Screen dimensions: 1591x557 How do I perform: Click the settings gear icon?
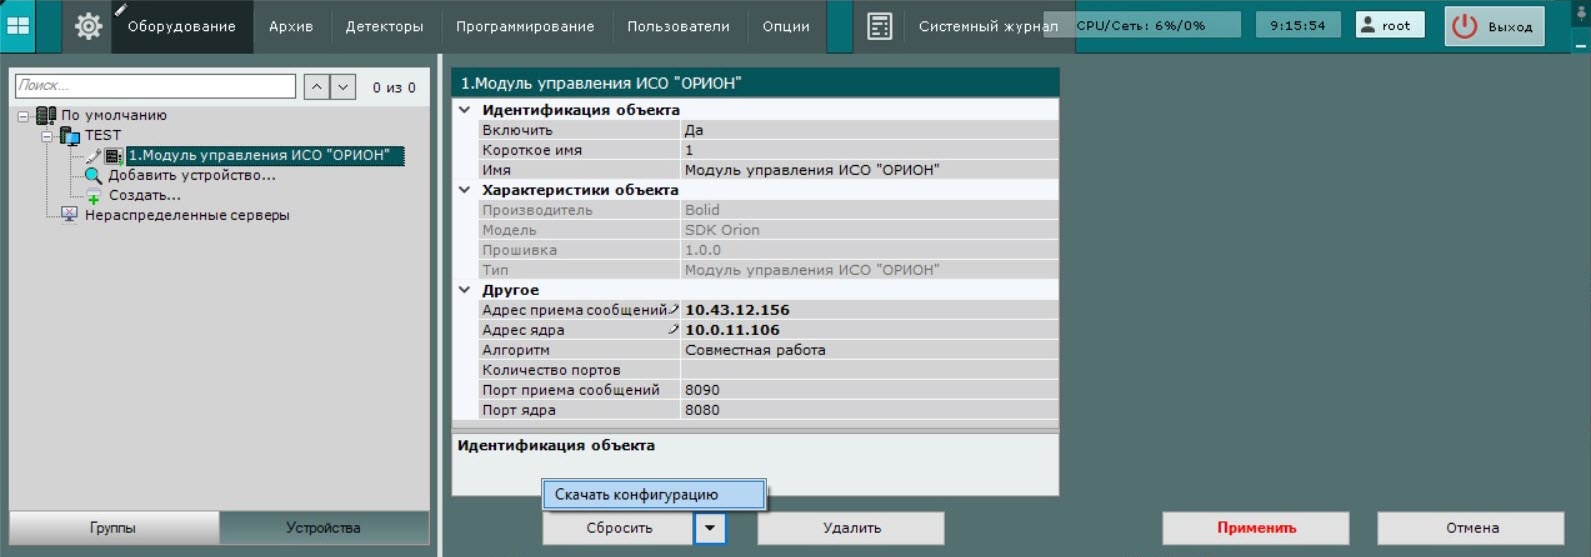(88, 27)
